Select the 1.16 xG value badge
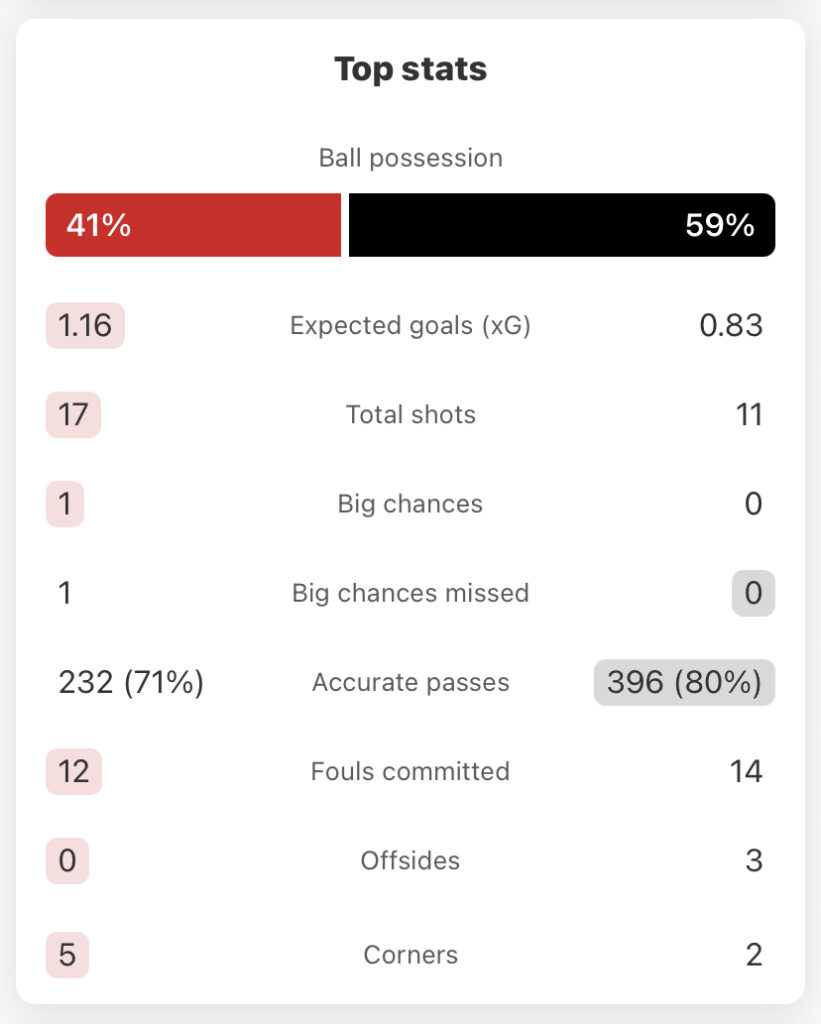Screen dimensions: 821x1024 85,325
